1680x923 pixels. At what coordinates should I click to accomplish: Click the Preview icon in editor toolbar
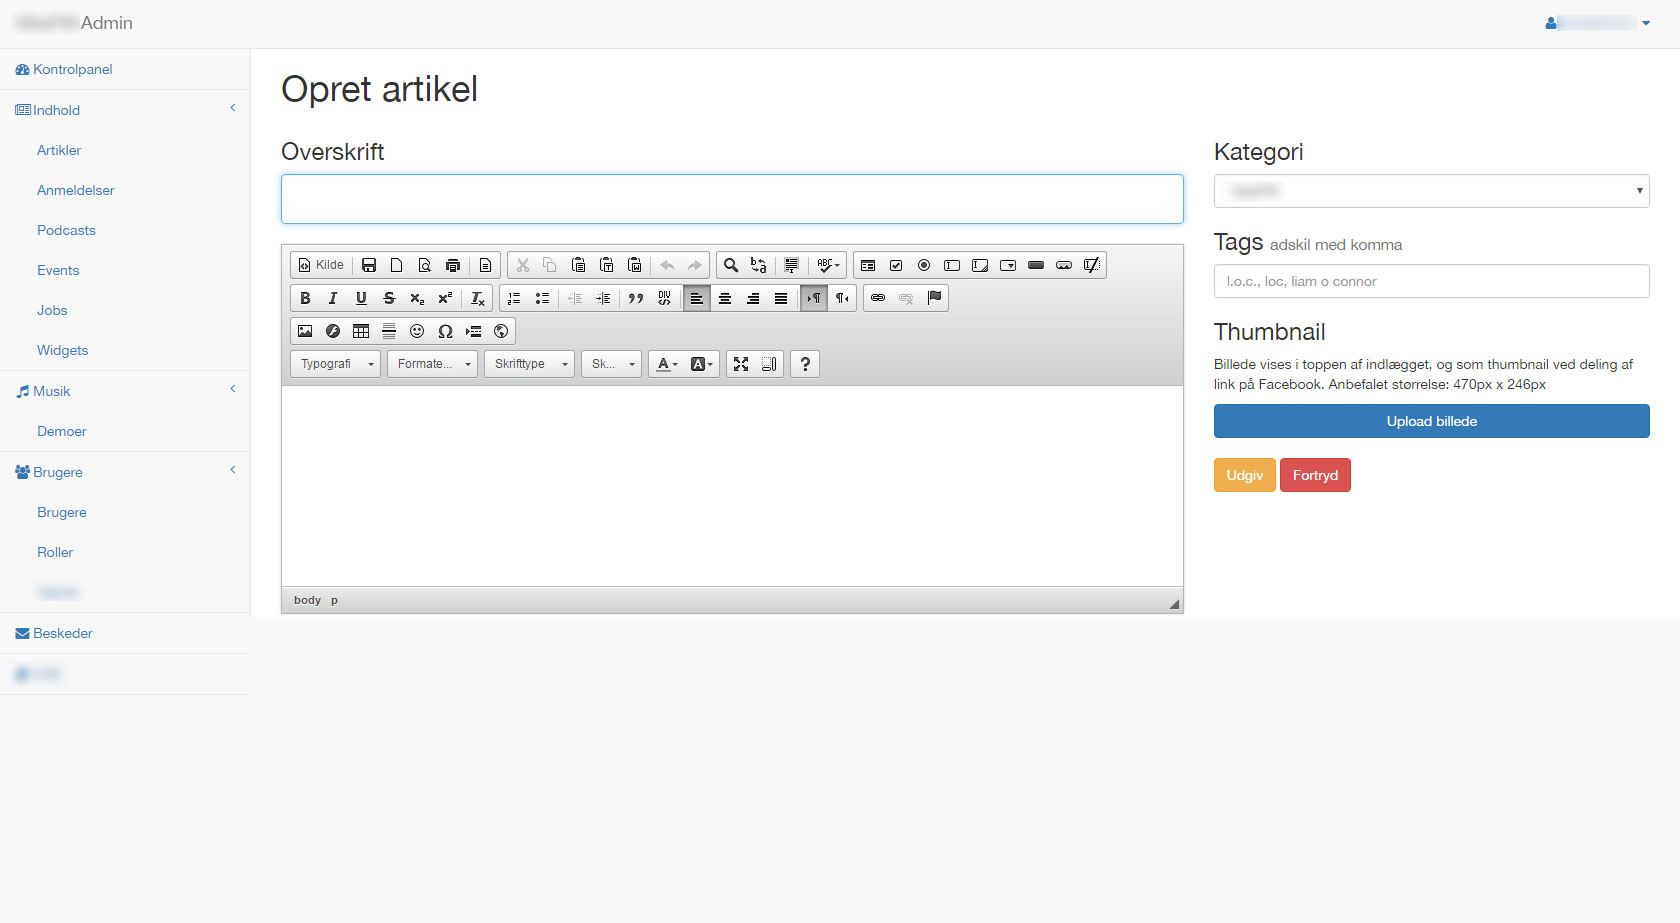tap(425, 265)
